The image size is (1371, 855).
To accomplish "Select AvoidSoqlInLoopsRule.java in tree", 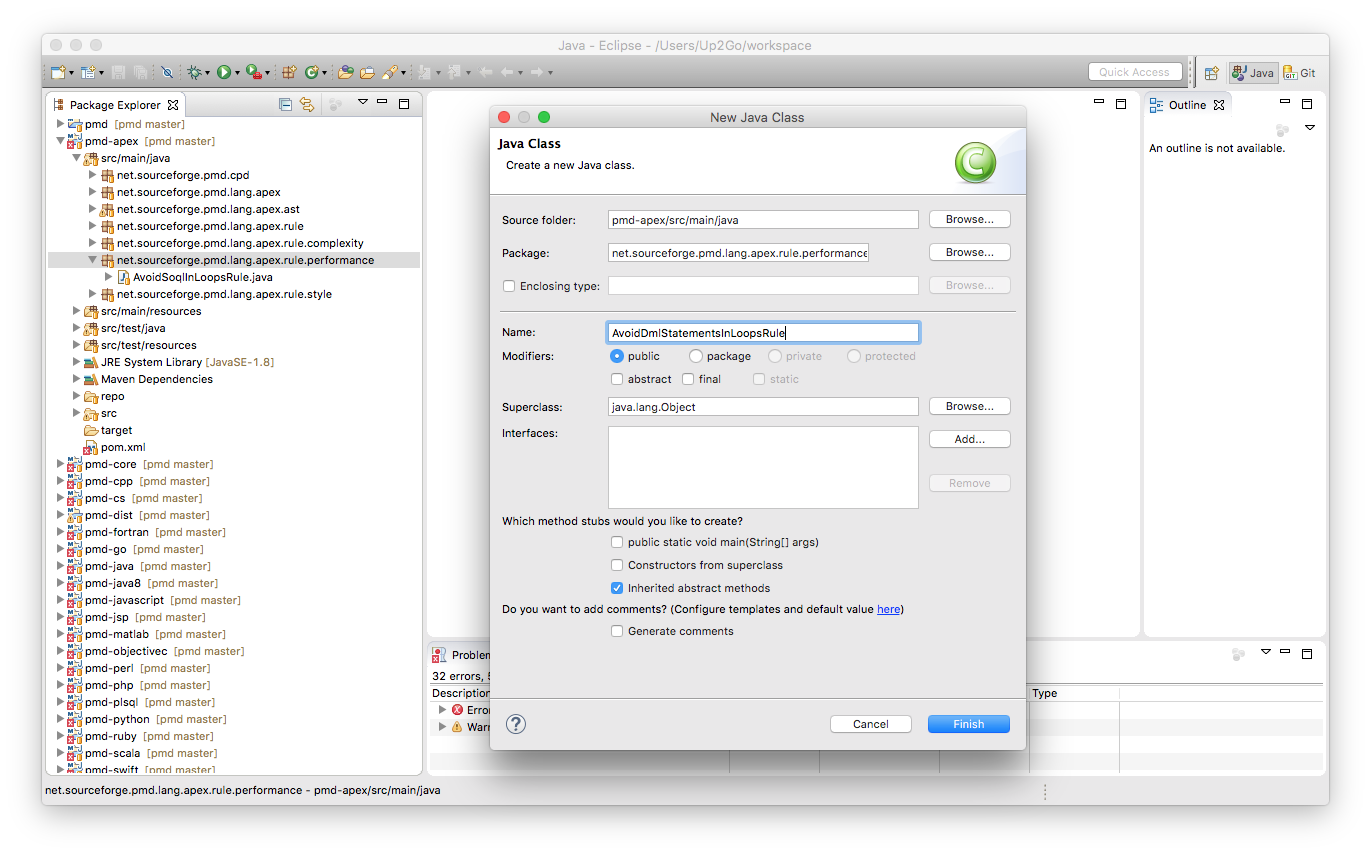I will pos(202,277).
